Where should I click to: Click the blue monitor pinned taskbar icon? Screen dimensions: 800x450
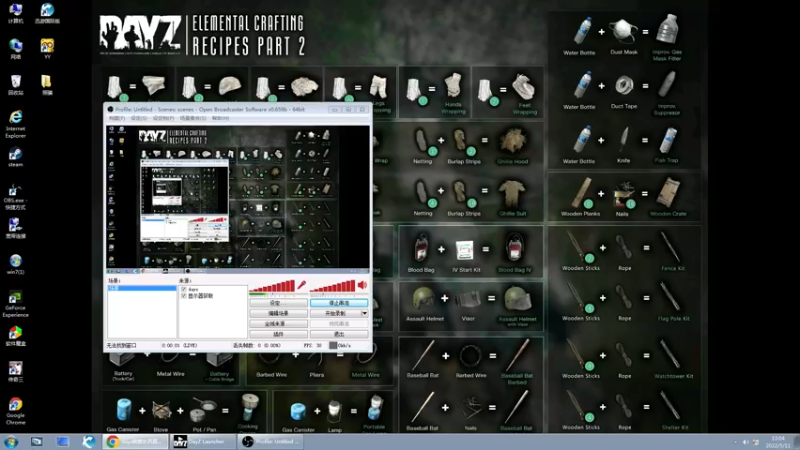pyautogui.click(x=63, y=441)
